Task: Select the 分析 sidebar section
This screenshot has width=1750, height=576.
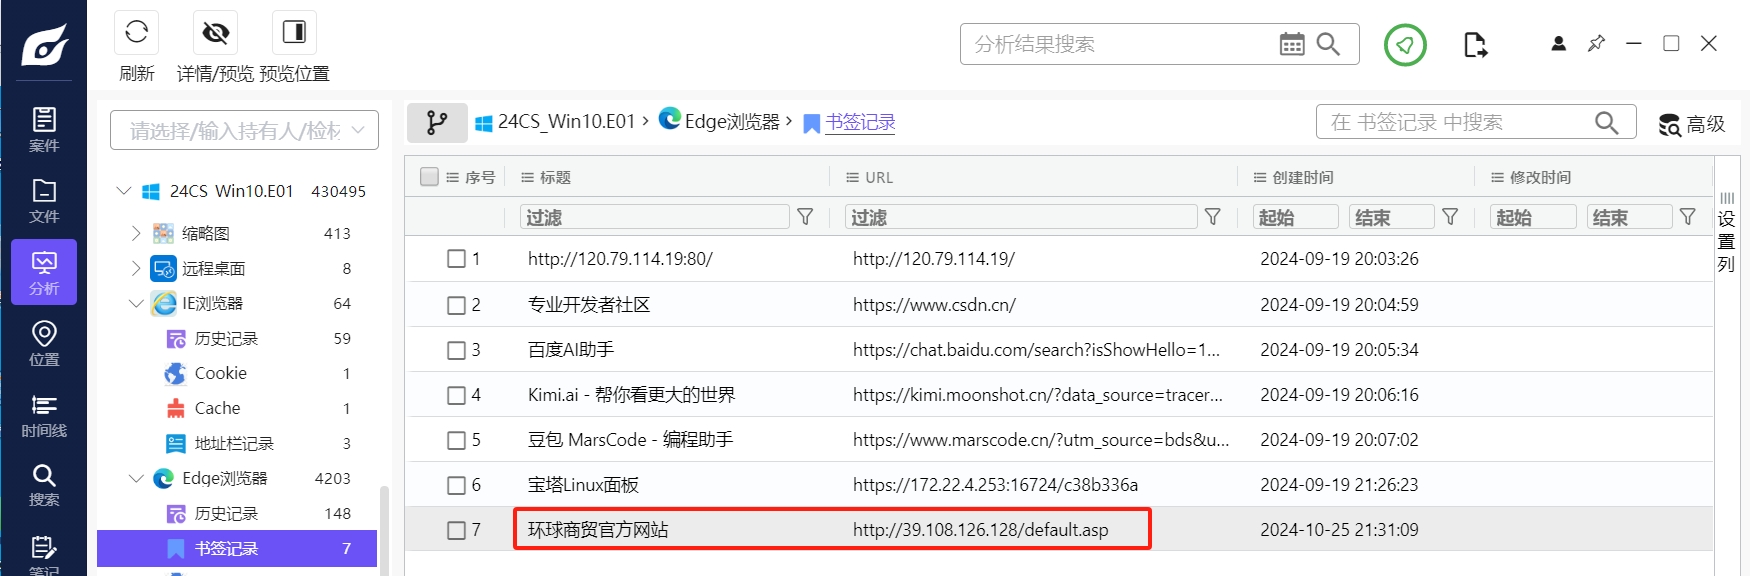Action: pos(44,272)
